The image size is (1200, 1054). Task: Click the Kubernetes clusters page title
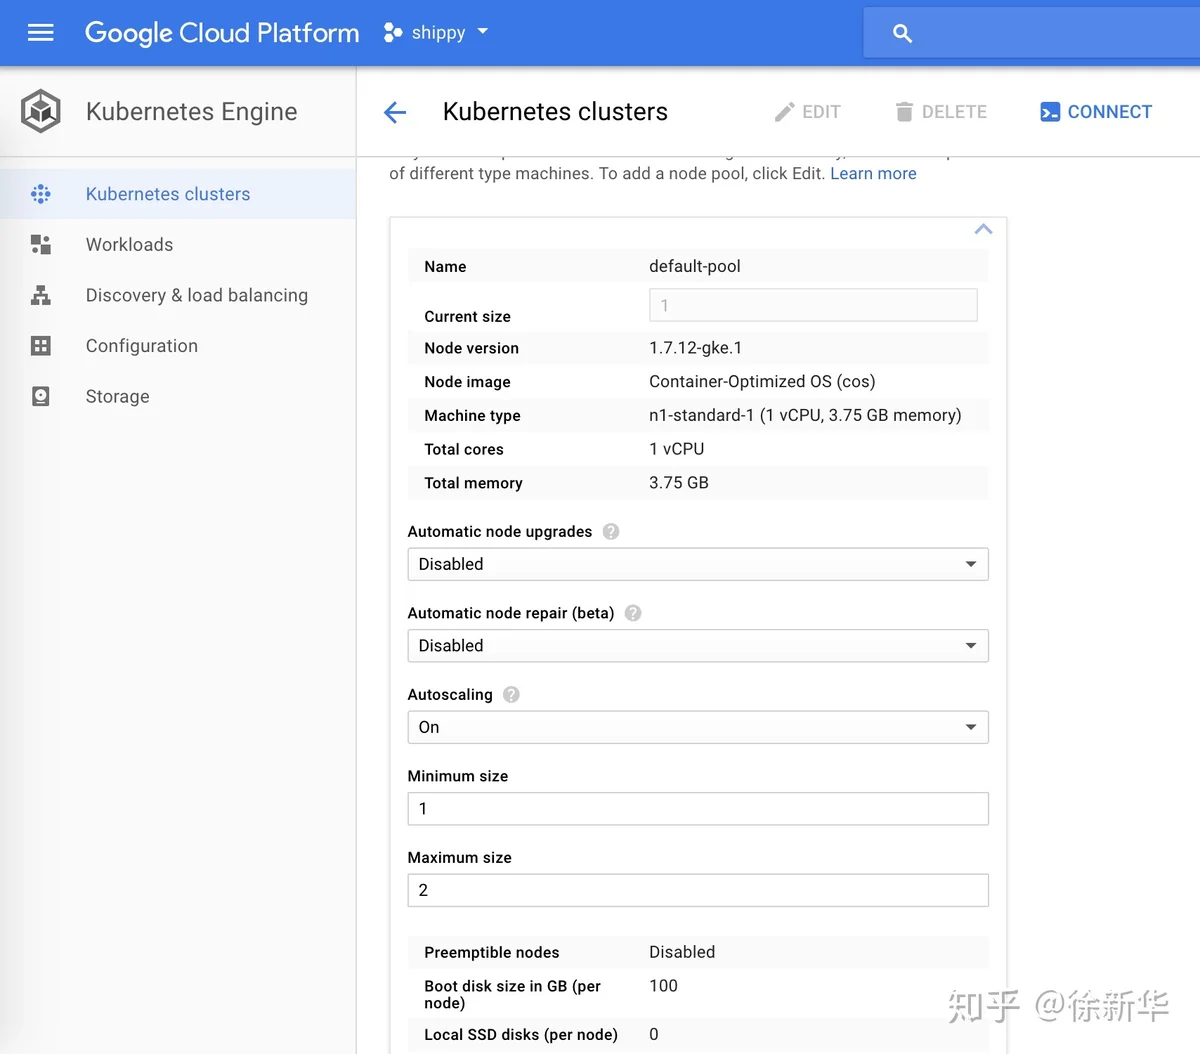click(555, 112)
